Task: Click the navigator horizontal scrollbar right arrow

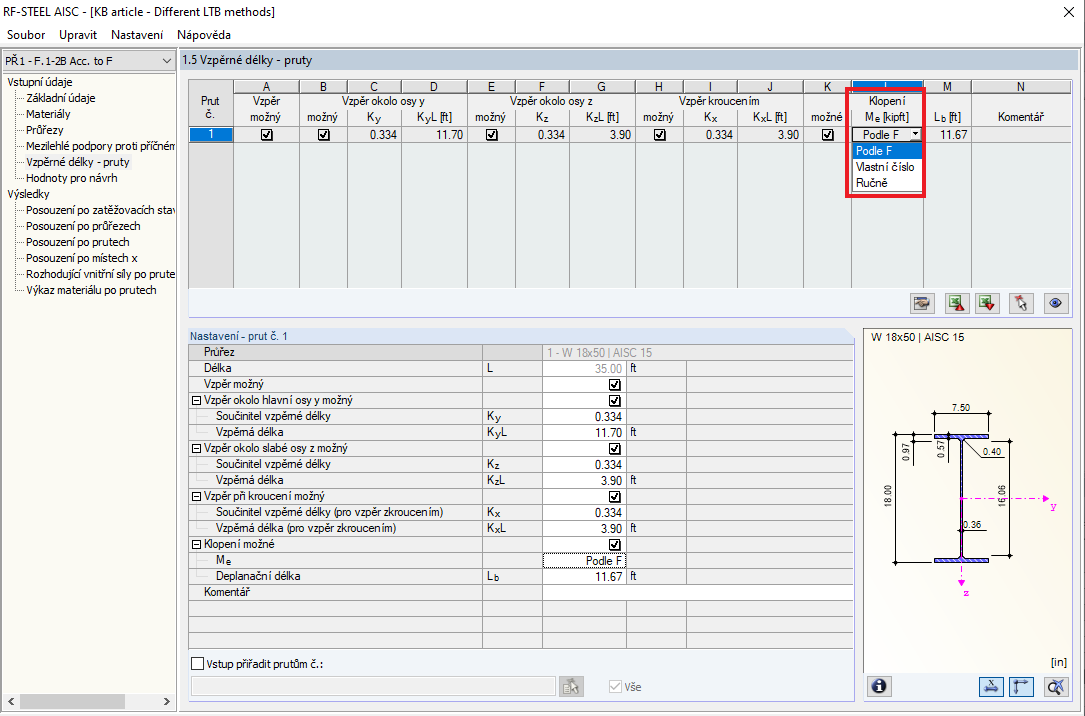Action: click(167, 701)
